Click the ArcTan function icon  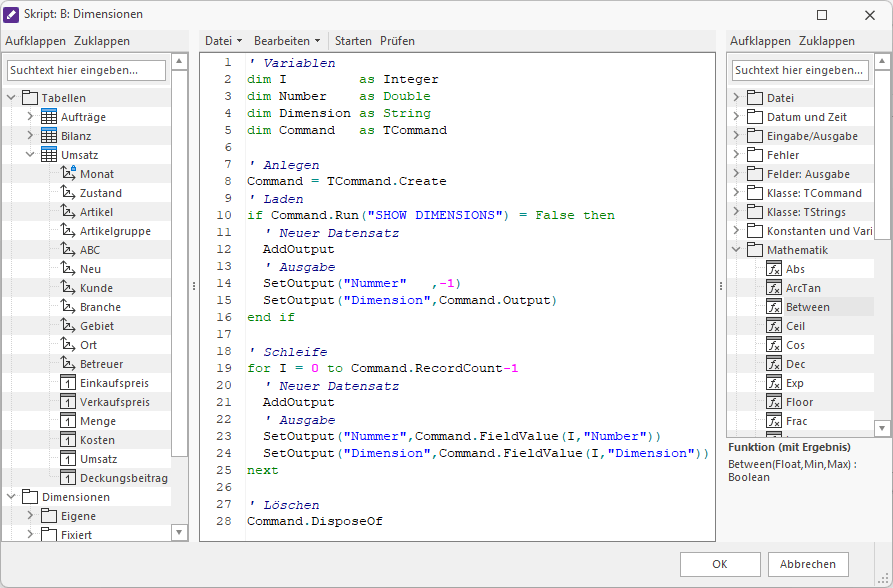click(774, 288)
